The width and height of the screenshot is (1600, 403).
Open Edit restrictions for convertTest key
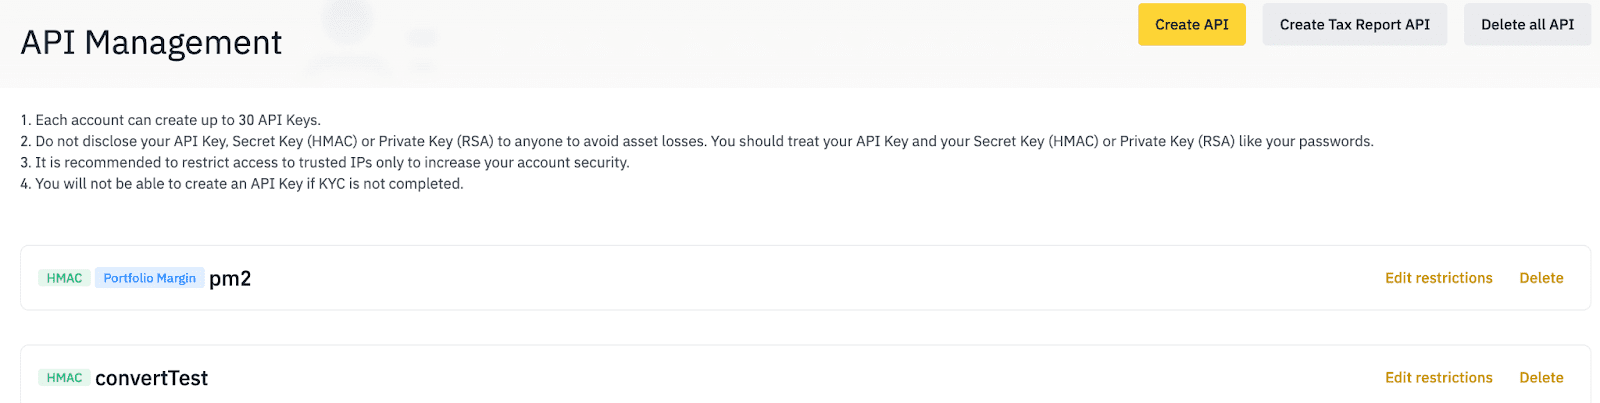(1438, 377)
